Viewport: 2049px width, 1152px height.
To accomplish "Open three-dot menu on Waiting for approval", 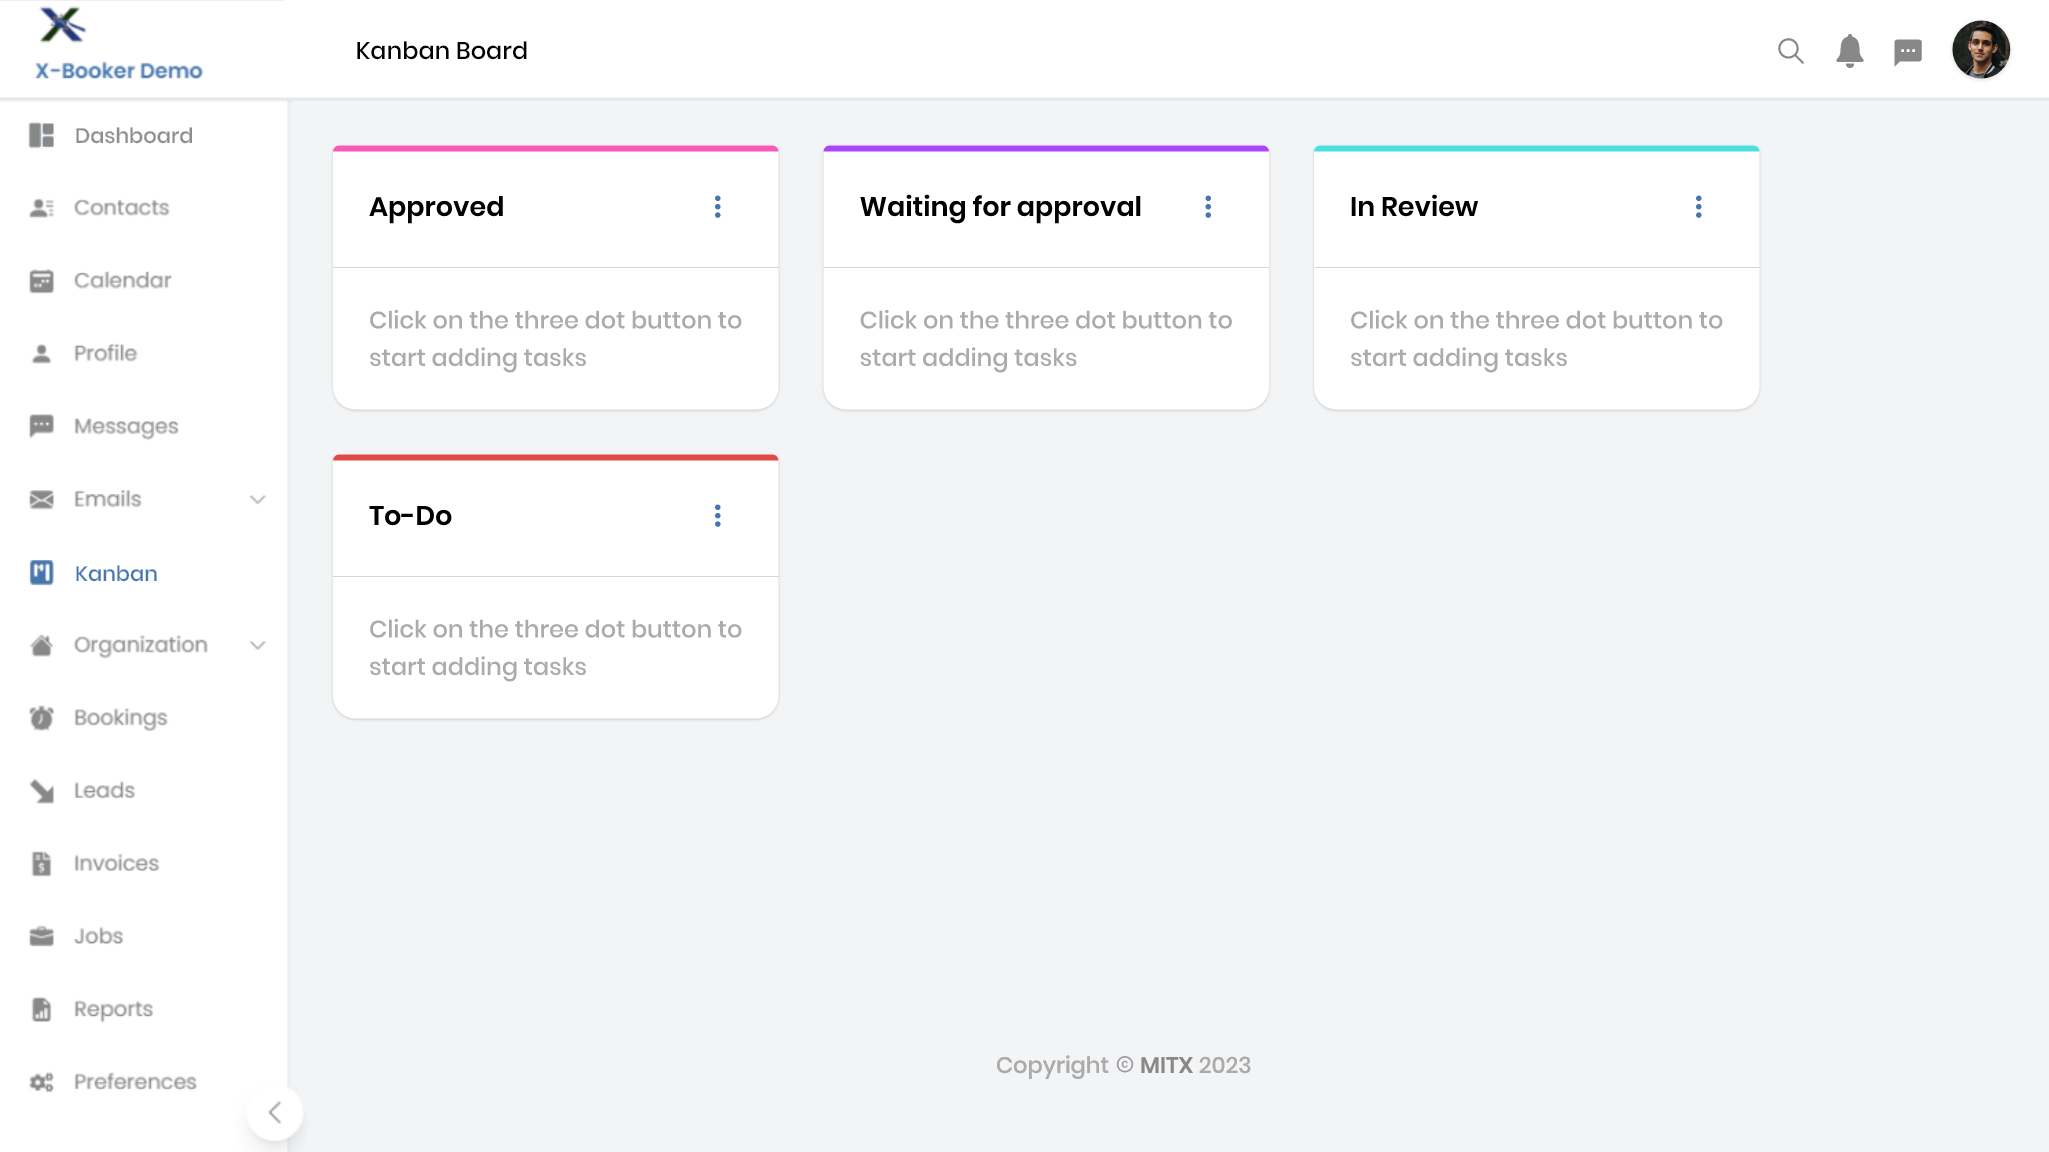I will pos(1208,207).
